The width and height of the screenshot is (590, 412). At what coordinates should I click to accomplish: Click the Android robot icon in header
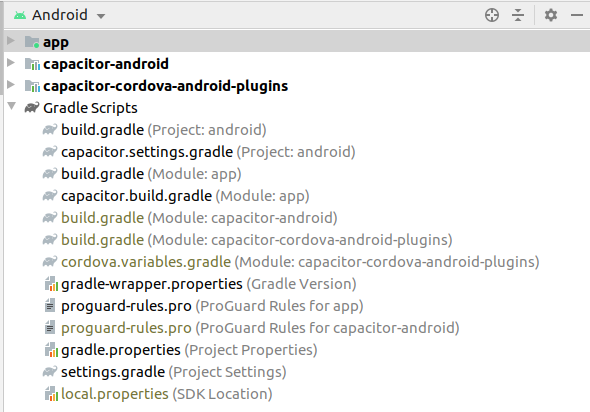click(20, 15)
